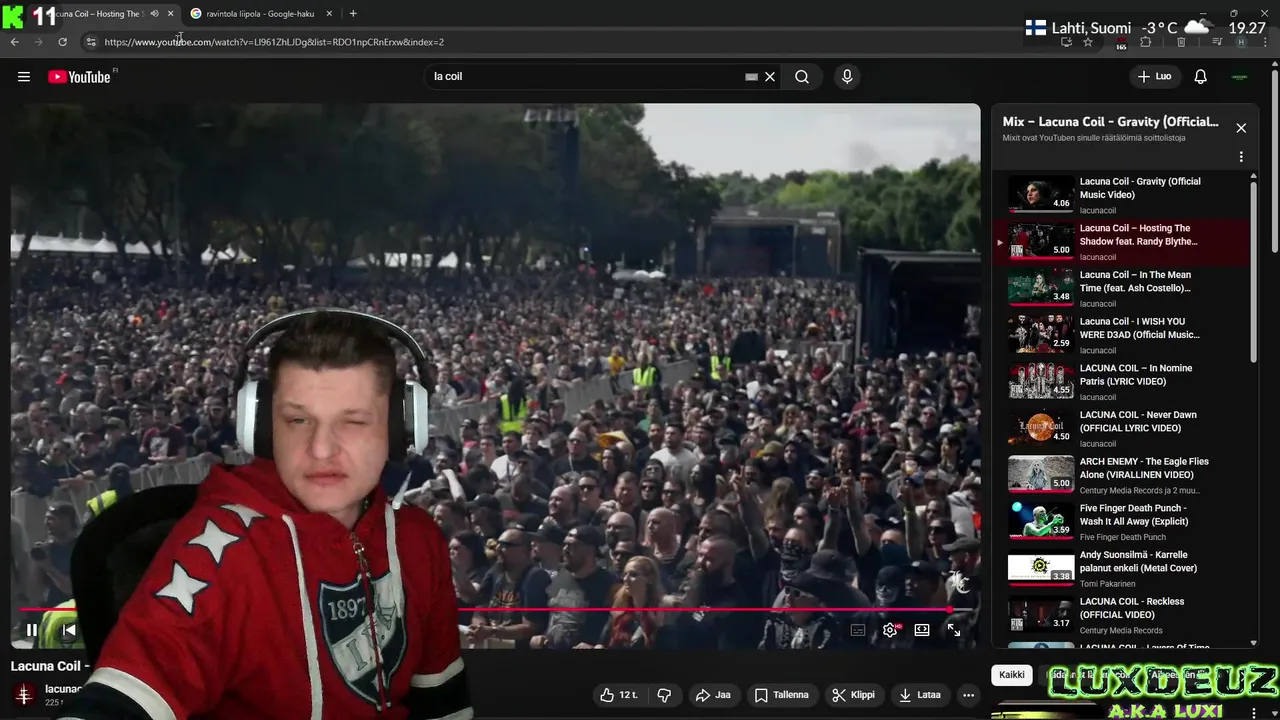
Task: Clear the search box text
Action: [x=770, y=76]
